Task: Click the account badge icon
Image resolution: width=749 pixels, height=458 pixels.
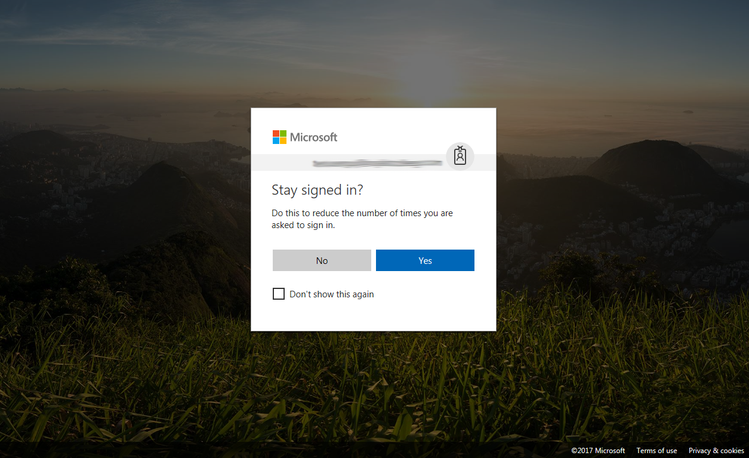Action: [460, 156]
